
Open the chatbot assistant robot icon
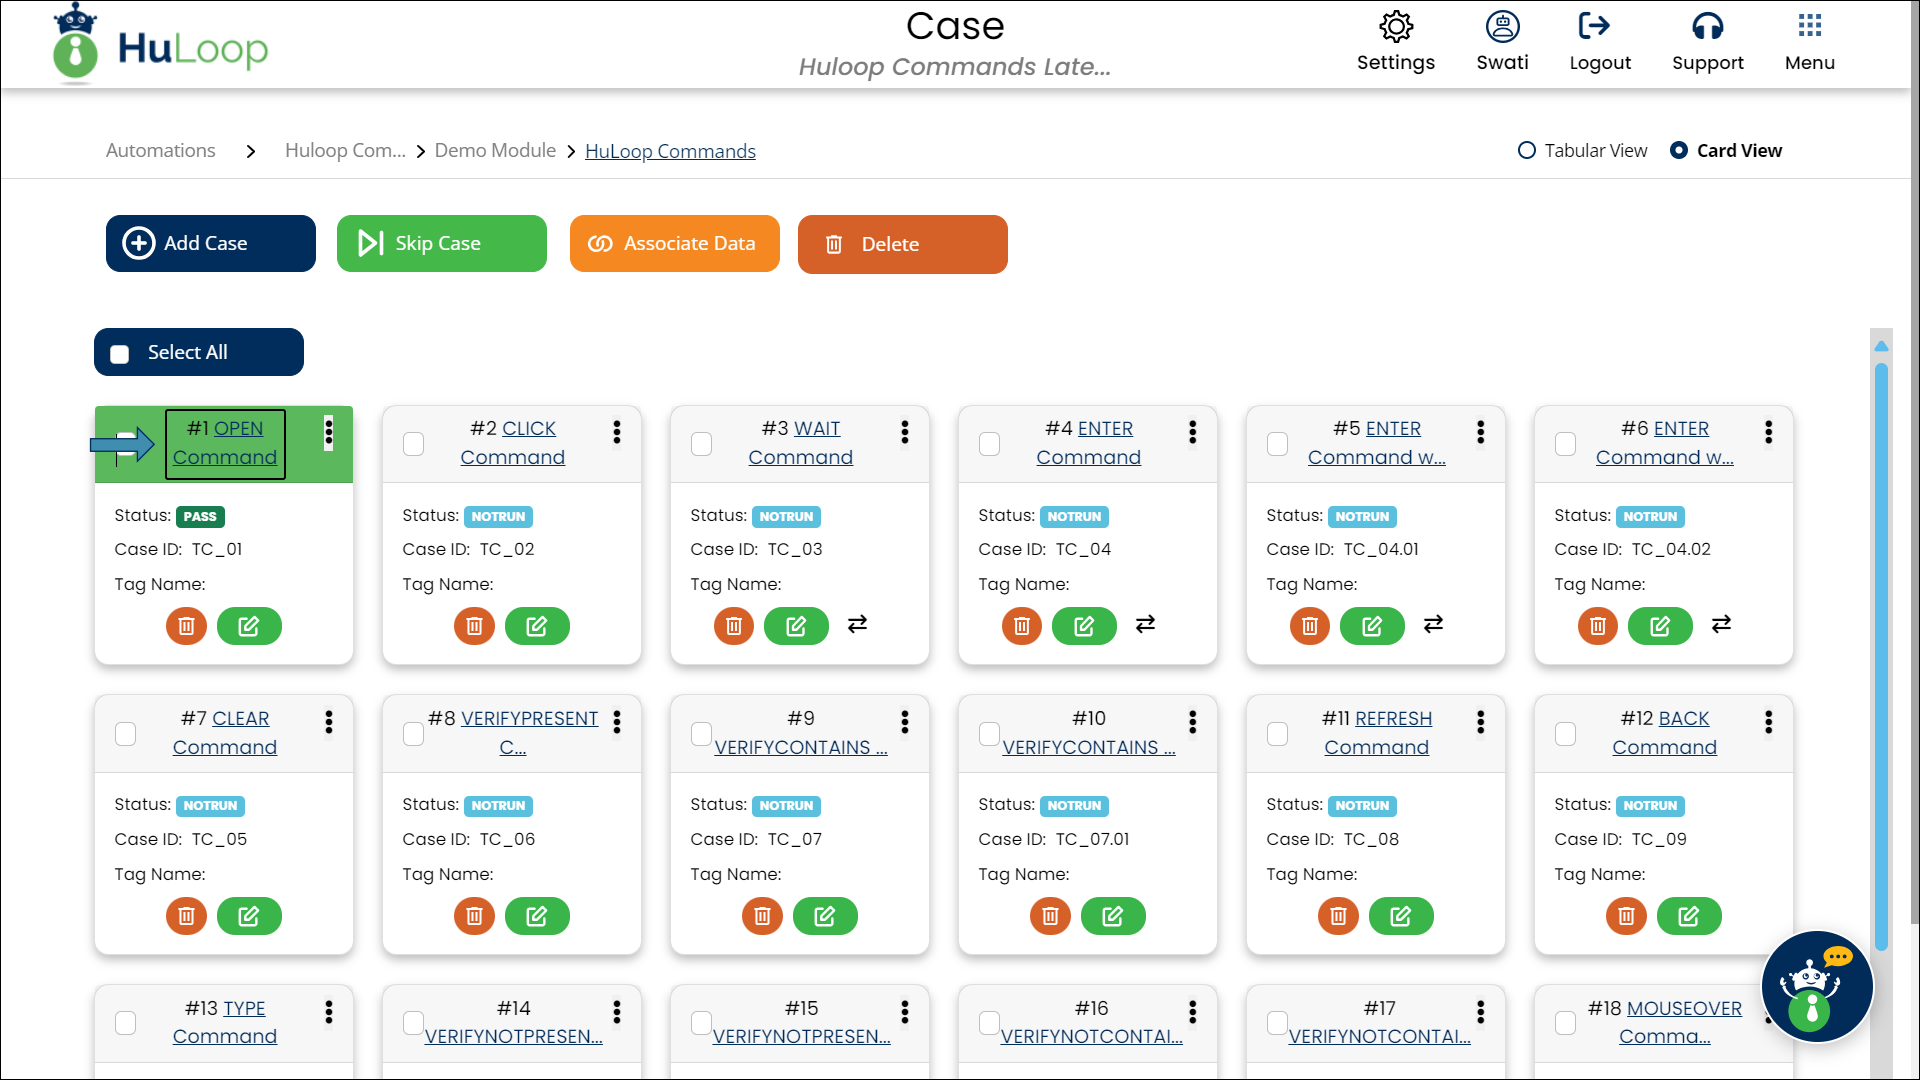pos(1816,987)
